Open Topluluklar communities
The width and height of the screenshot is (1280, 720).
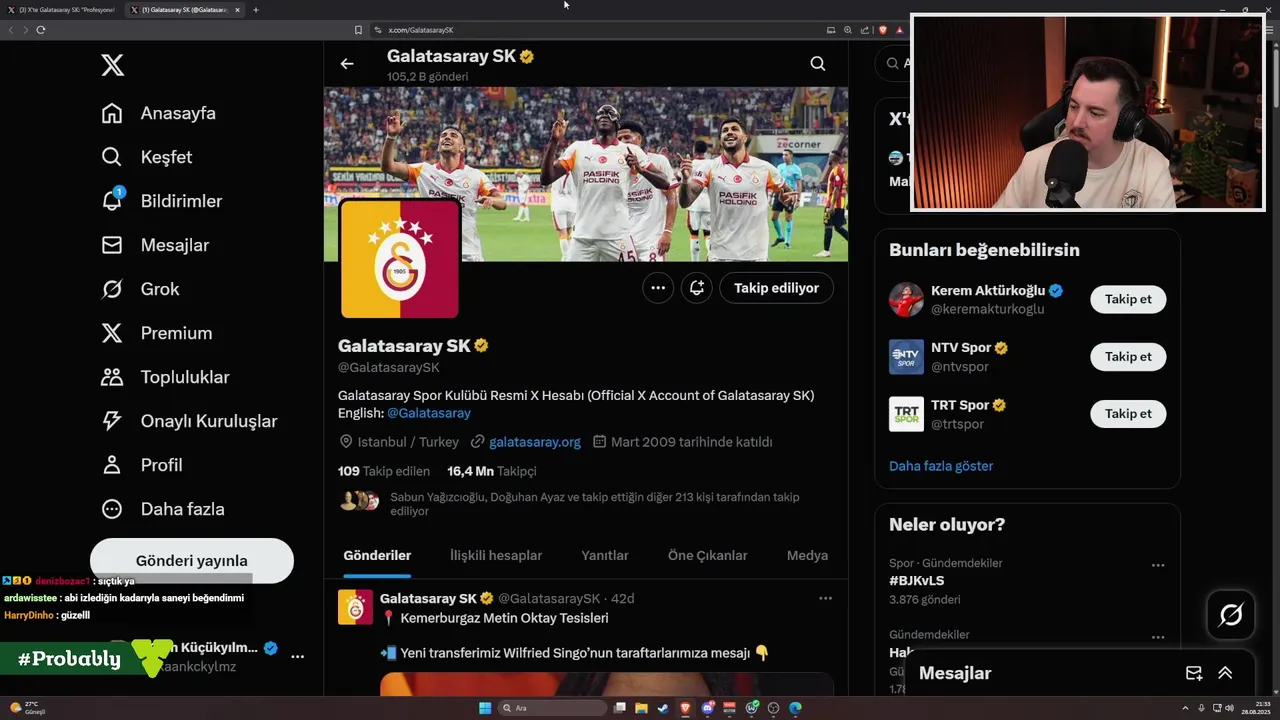pyautogui.click(x=166, y=377)
